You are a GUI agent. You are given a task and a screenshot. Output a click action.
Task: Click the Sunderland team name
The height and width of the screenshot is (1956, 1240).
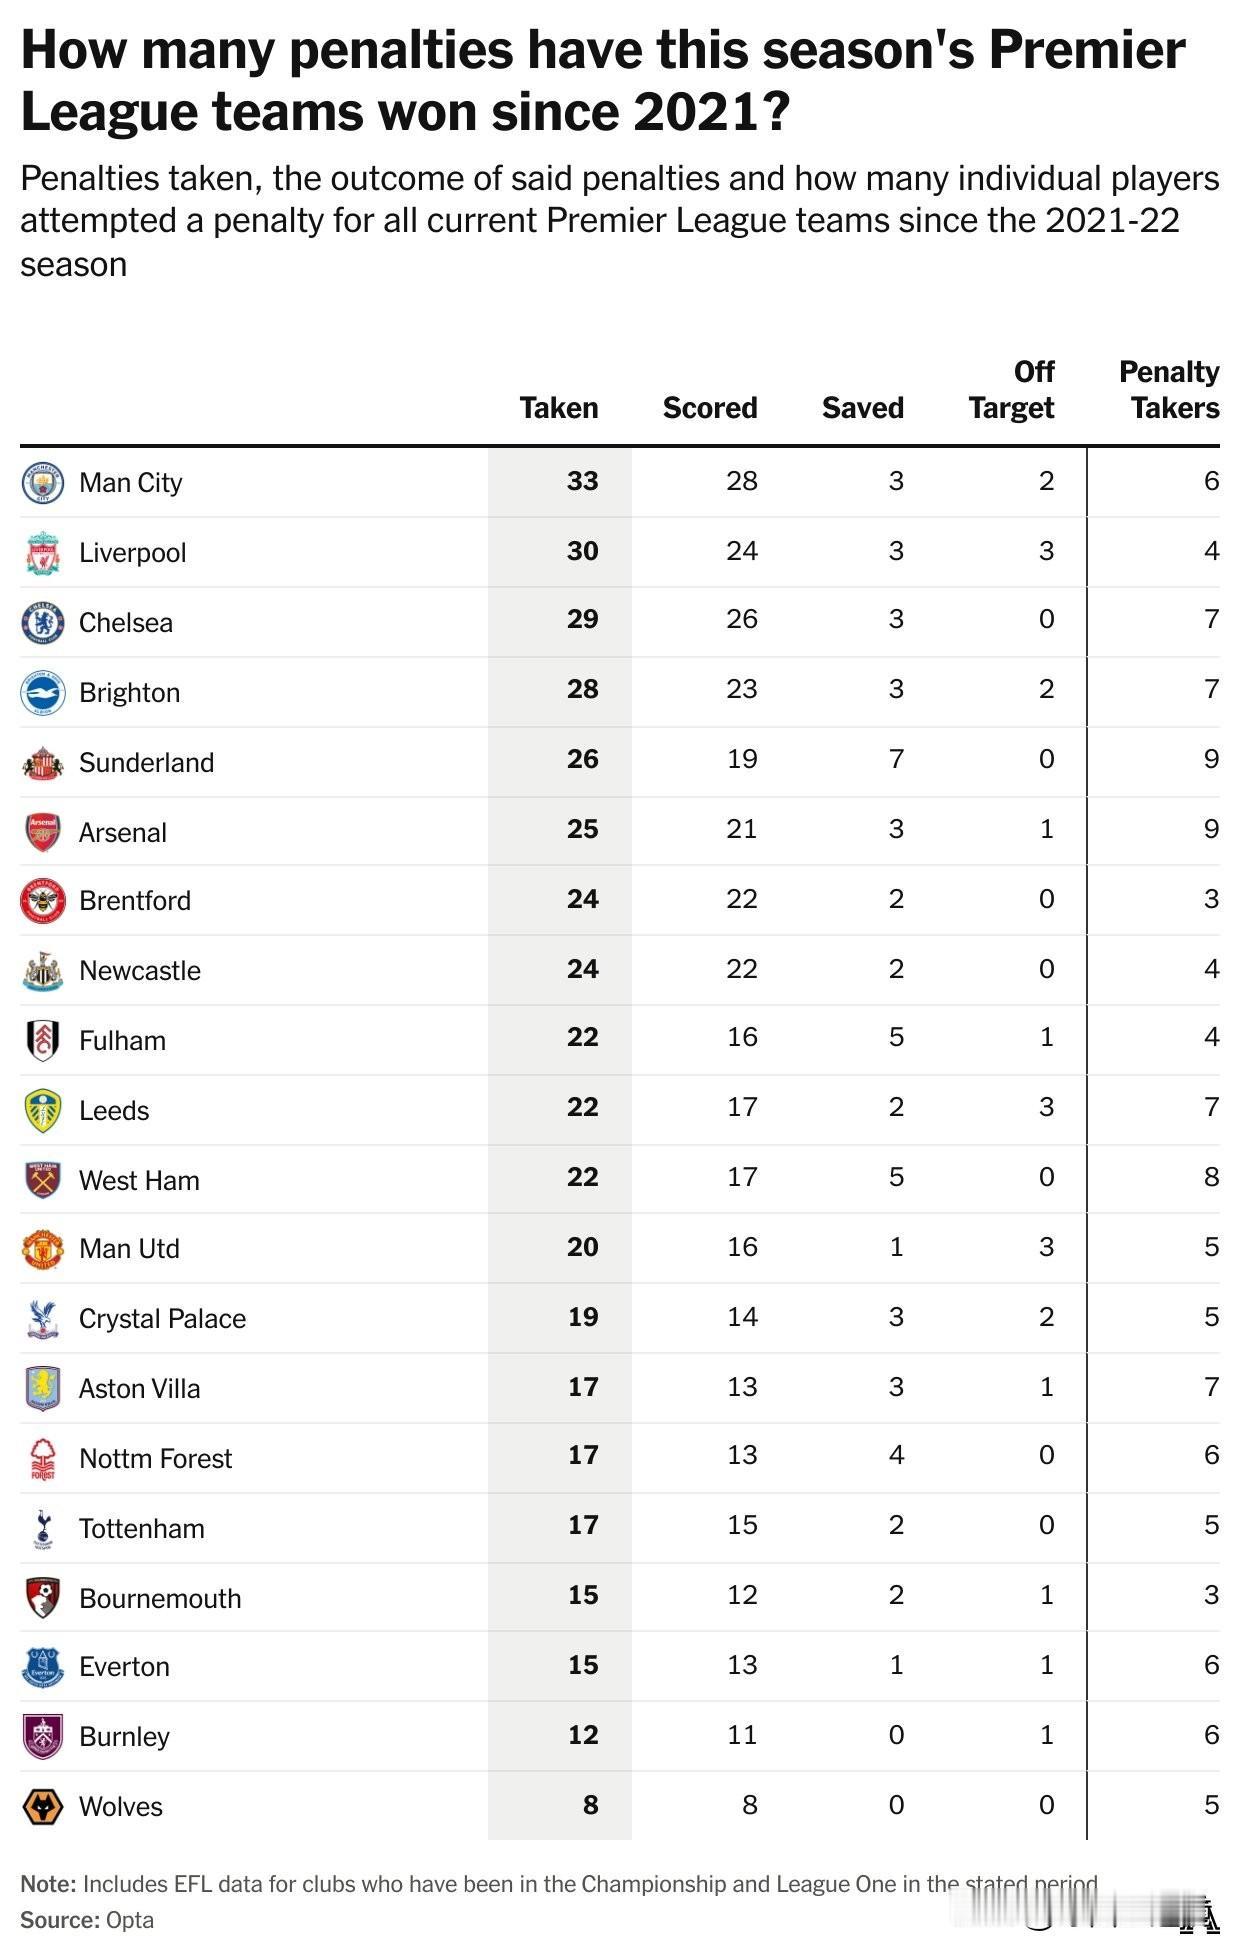tap(147, 763)
